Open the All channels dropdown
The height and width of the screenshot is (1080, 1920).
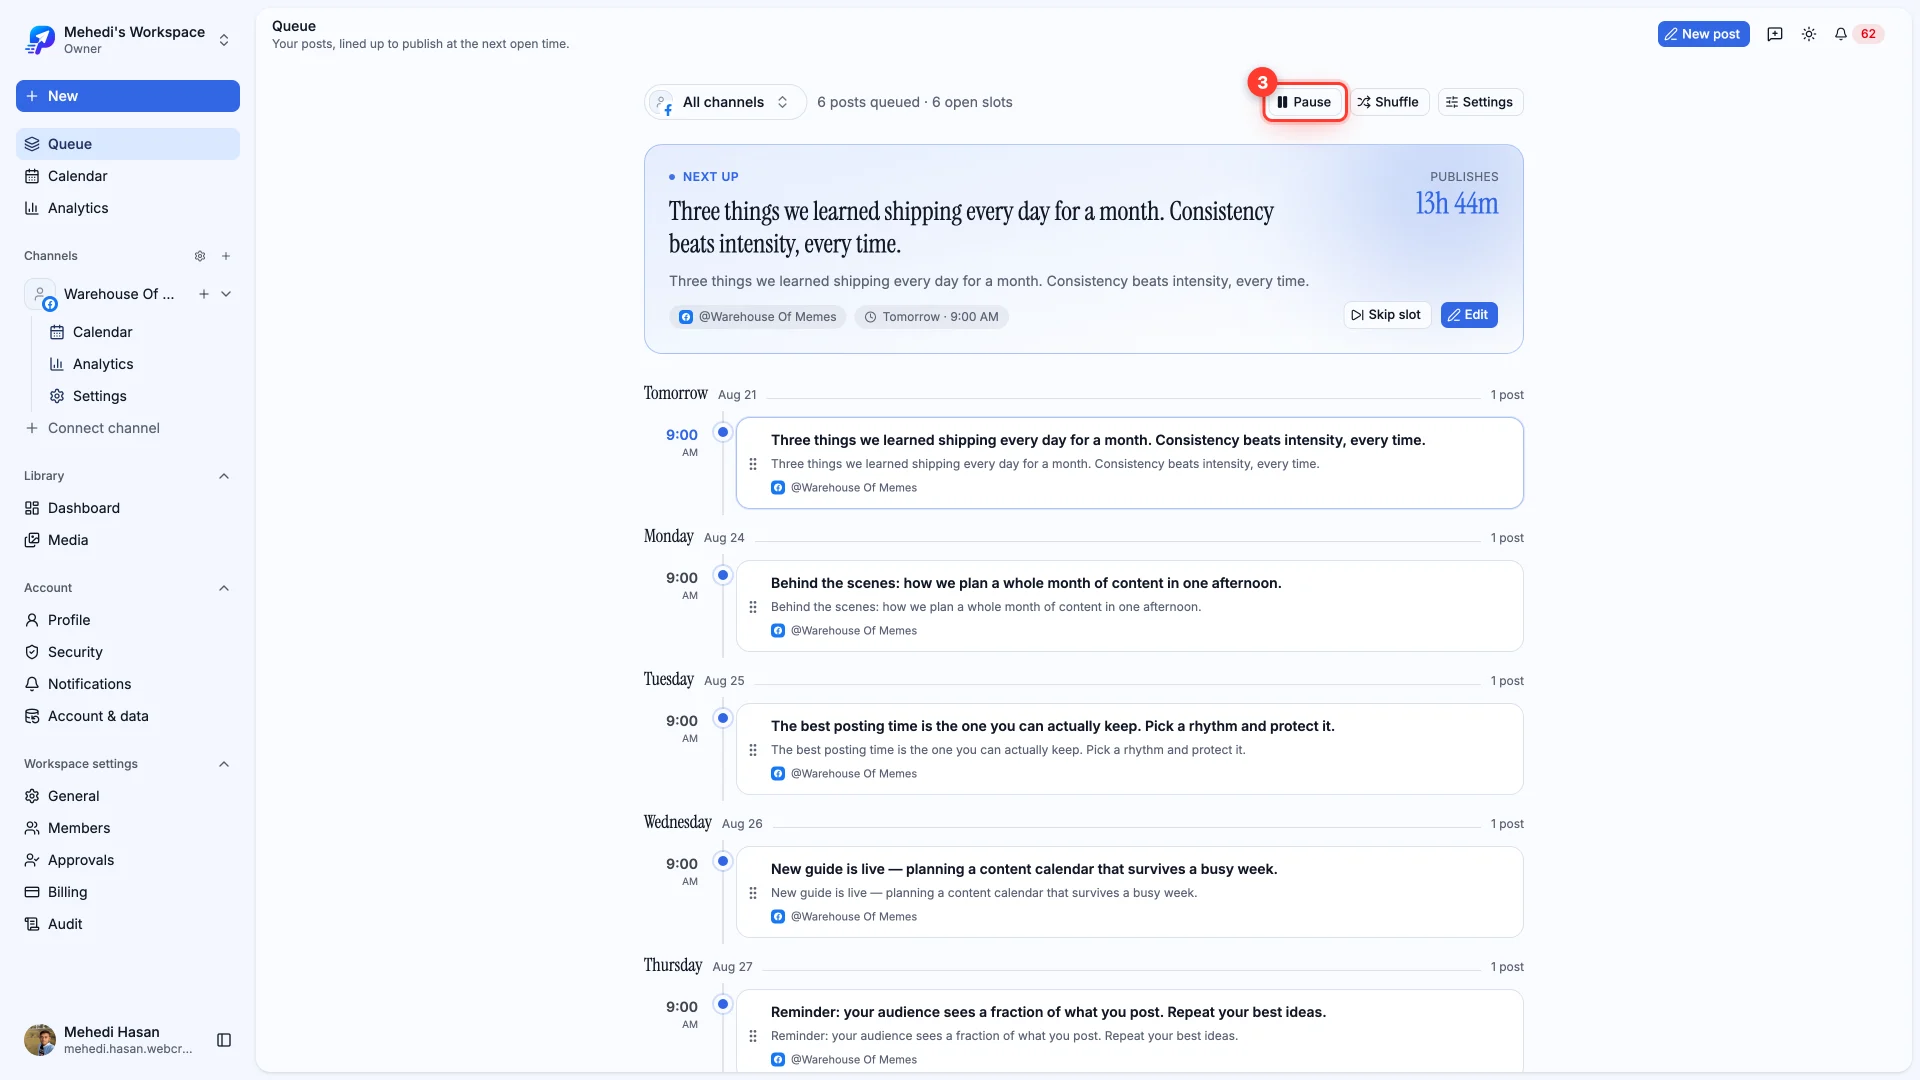coord(725,102)
